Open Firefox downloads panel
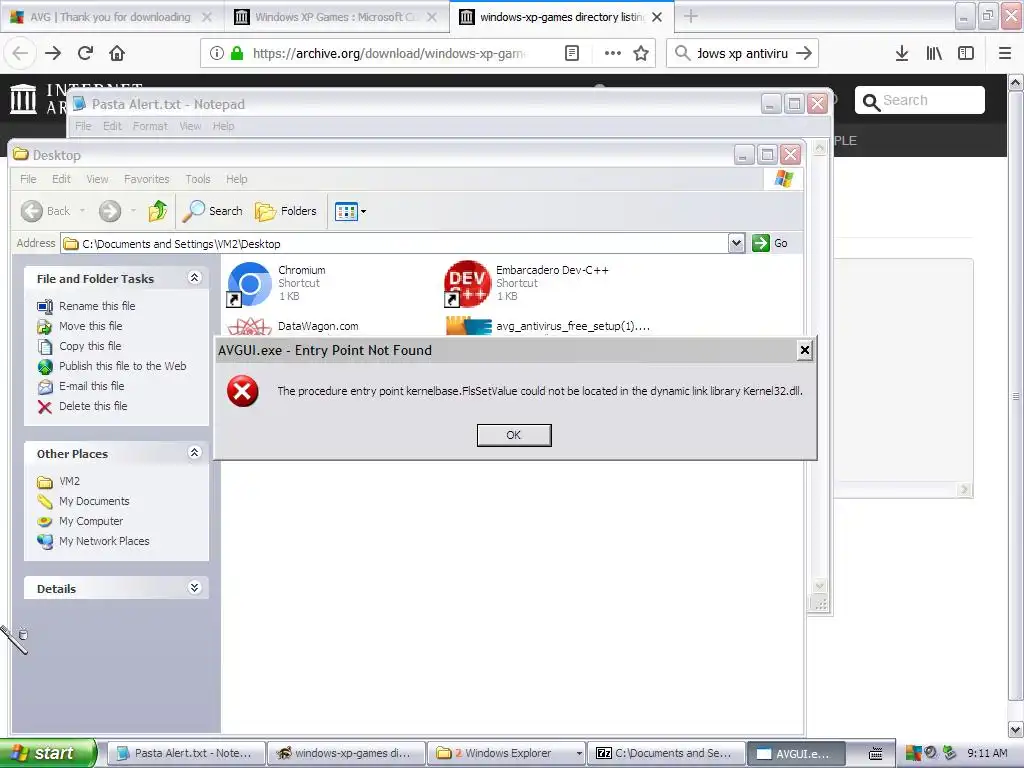Viewport: 1024px width, 768px height. [902, 53]
